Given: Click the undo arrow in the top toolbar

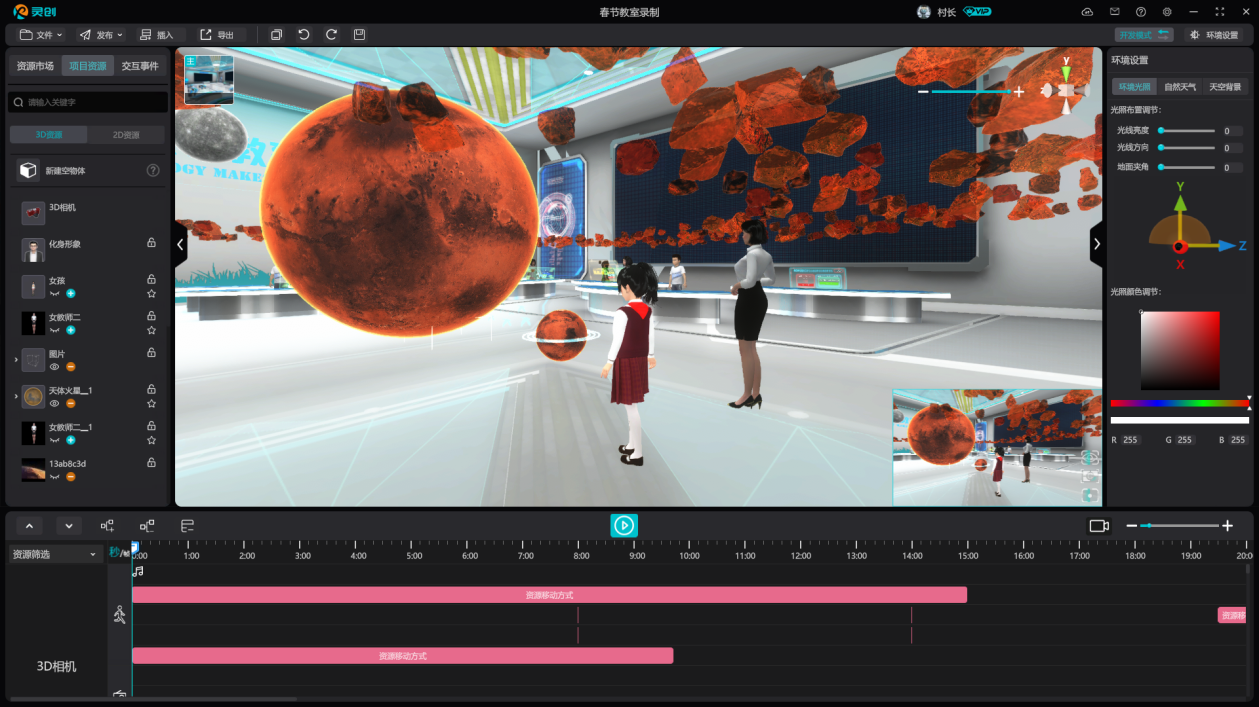Looking at the screenshot, I should click(304, 35).
